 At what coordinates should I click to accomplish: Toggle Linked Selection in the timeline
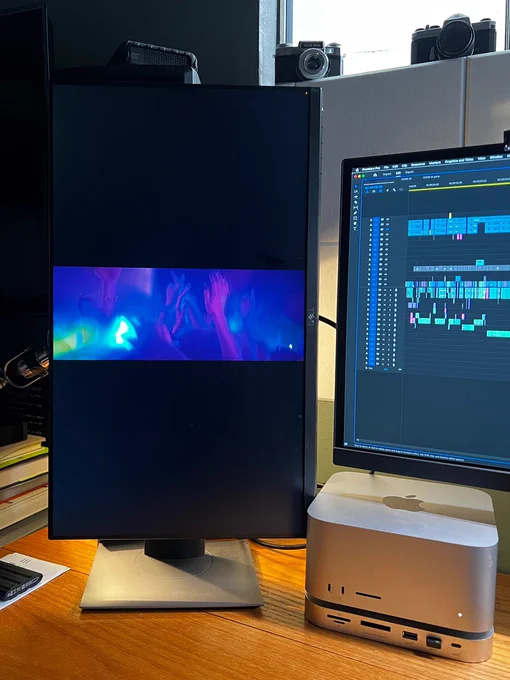(381, 191)
